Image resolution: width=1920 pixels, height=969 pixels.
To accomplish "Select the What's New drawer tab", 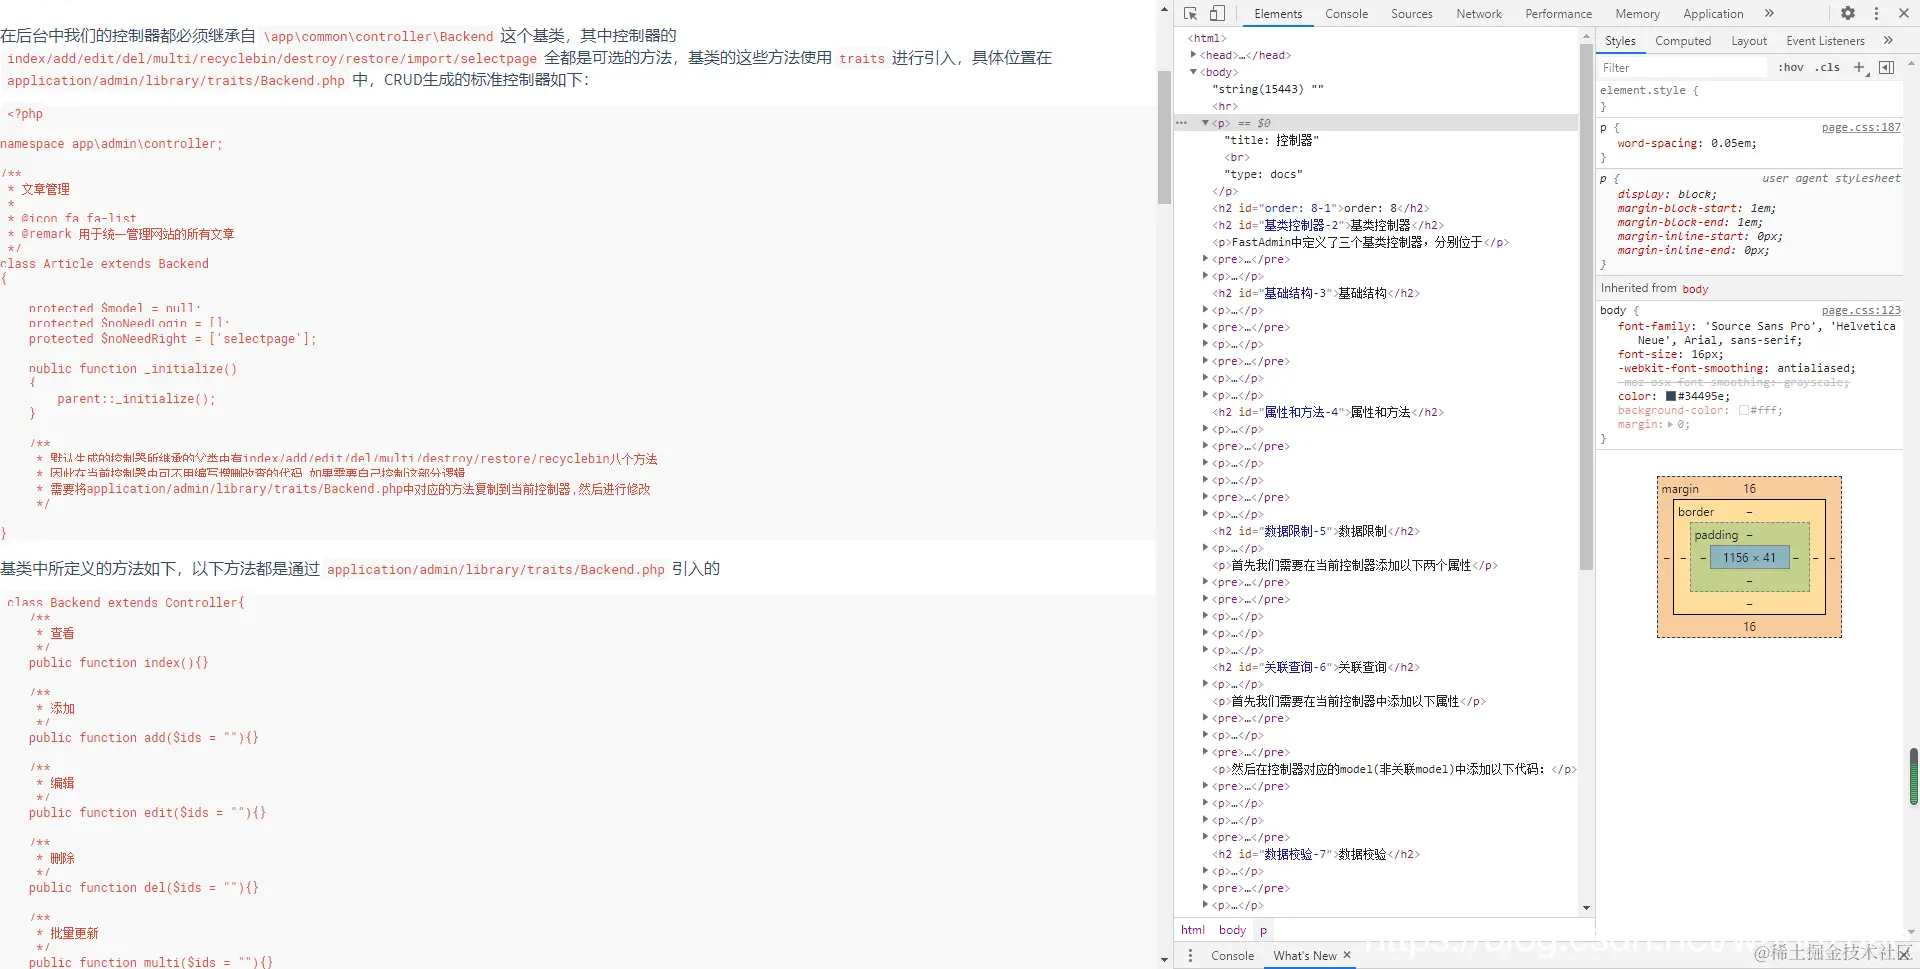I will 1304,956.
